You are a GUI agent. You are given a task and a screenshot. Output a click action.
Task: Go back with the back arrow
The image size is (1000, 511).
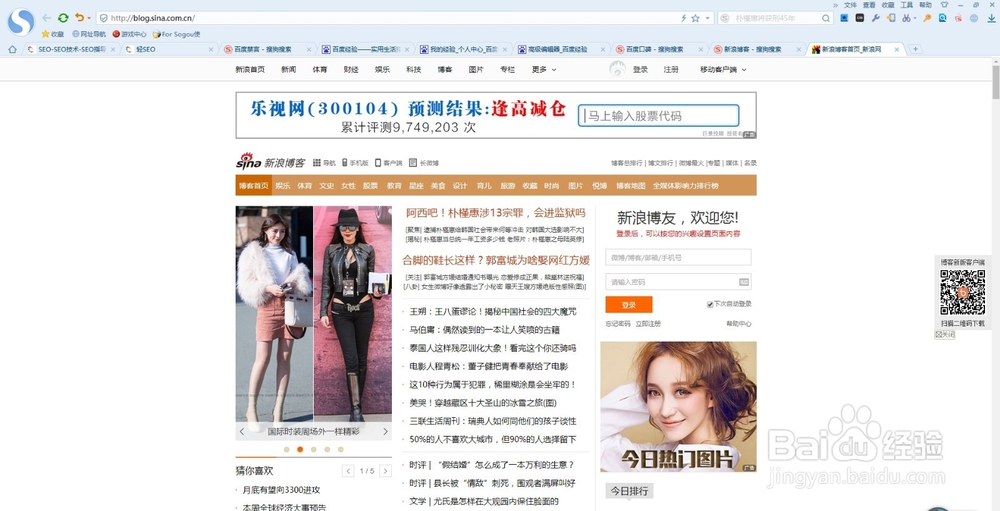tap(47, 18)
